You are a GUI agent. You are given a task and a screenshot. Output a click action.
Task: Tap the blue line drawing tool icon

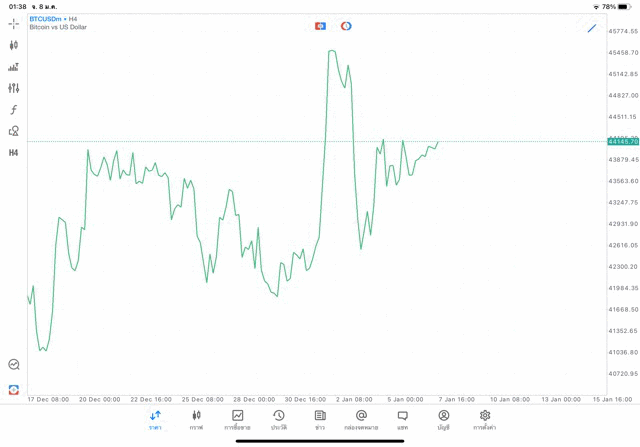coord(592,28)
